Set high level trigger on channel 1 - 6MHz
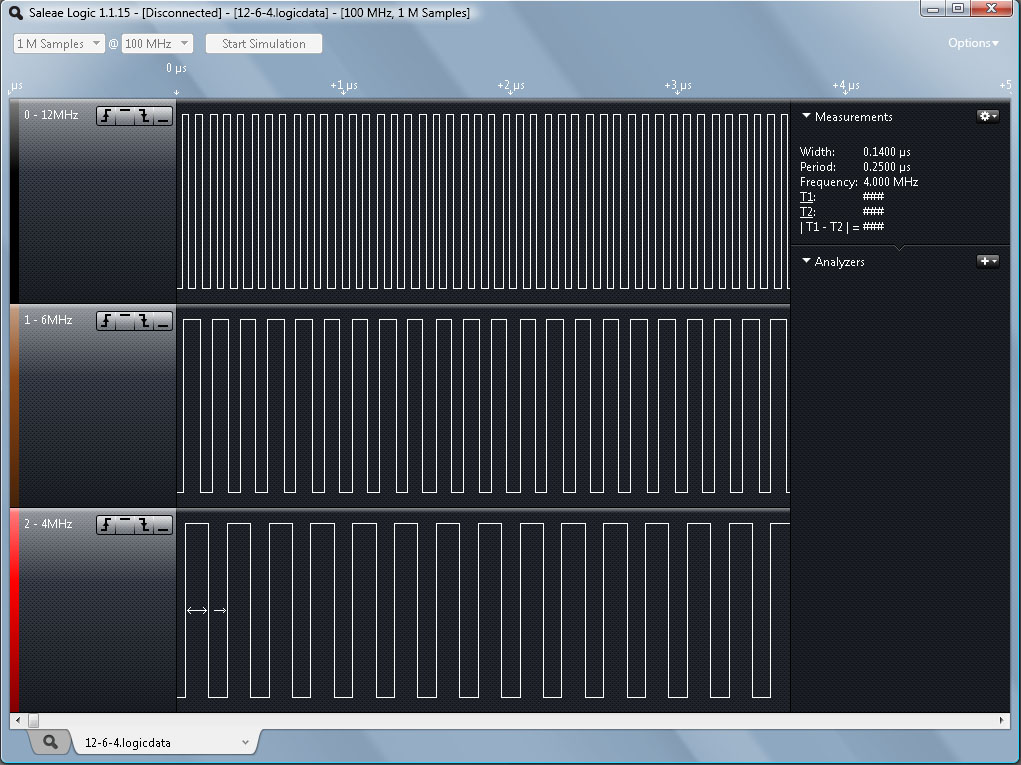 coord(125,321)
